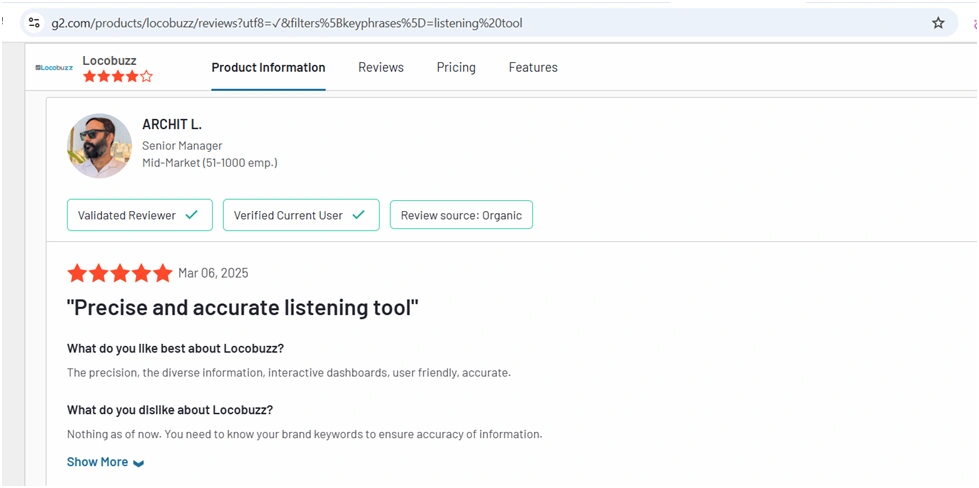The image size is (979, 488).
Task: Open the review title "Precise and accurate listening tool"
Action: 242,308
